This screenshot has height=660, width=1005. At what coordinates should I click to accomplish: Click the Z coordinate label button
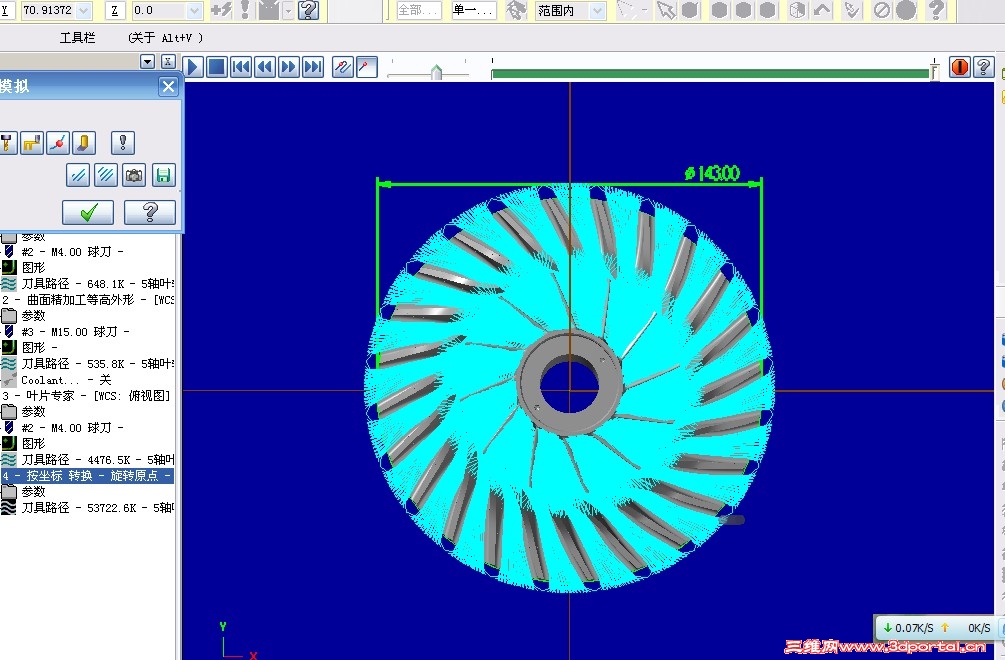pos(114,10)
